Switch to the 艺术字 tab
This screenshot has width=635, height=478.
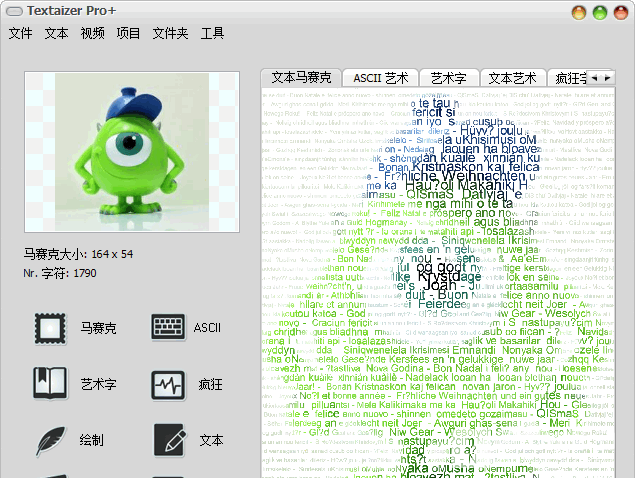point(449,78)
